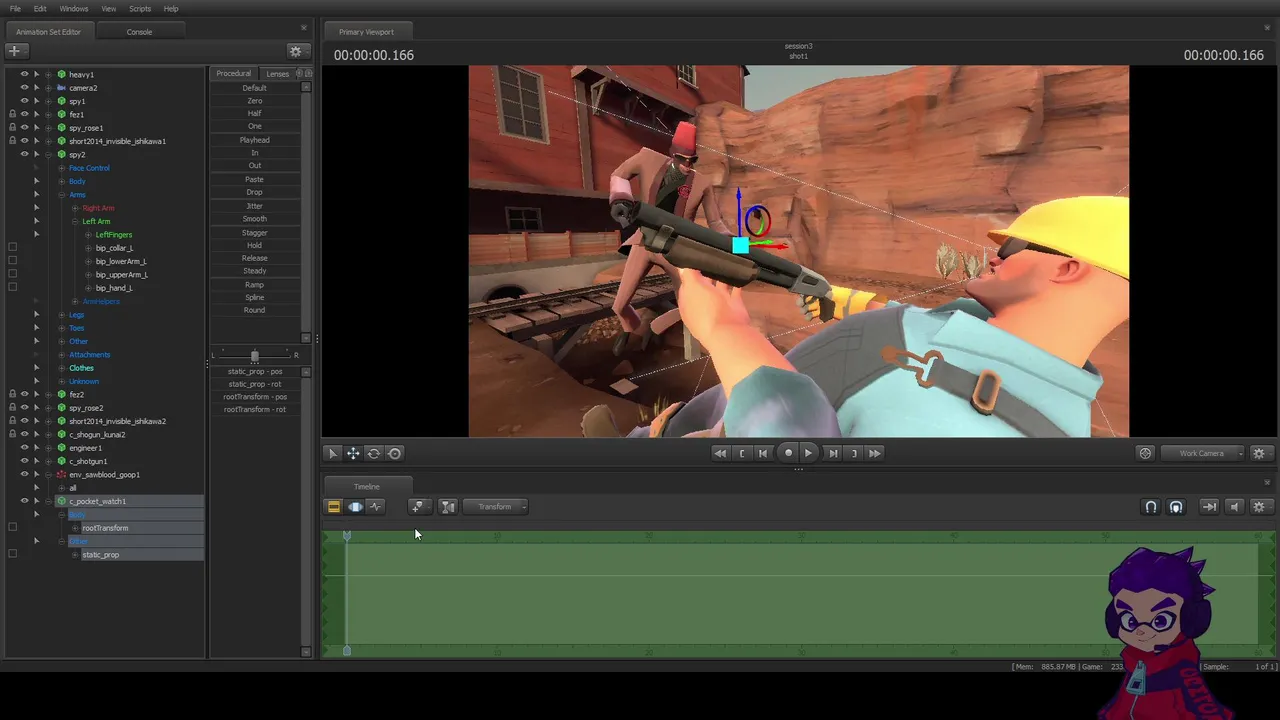Expand the LeftFingers group
The height and width of the screenshot is (720, 1280).
(x=88, y=234)
